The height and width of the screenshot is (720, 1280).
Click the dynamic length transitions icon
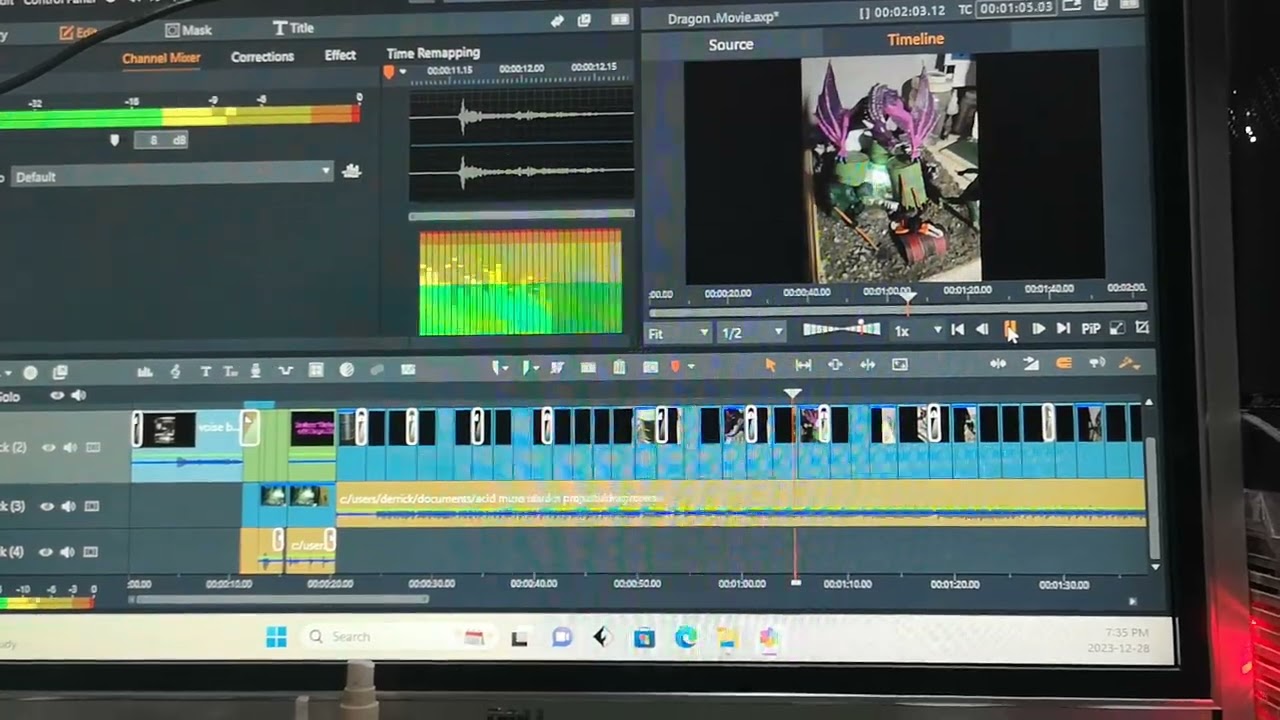tap(1031, 364)
